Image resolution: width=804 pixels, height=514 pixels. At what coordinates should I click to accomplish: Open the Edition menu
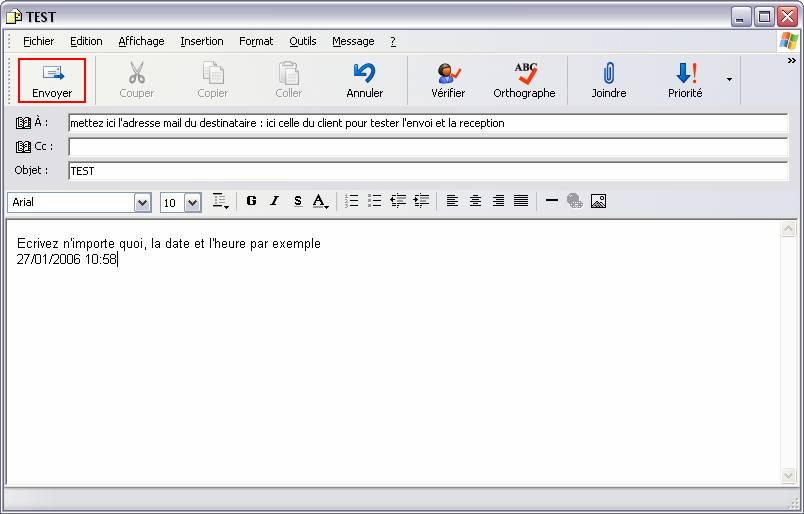pyautogui.click(x=86, y=41)
